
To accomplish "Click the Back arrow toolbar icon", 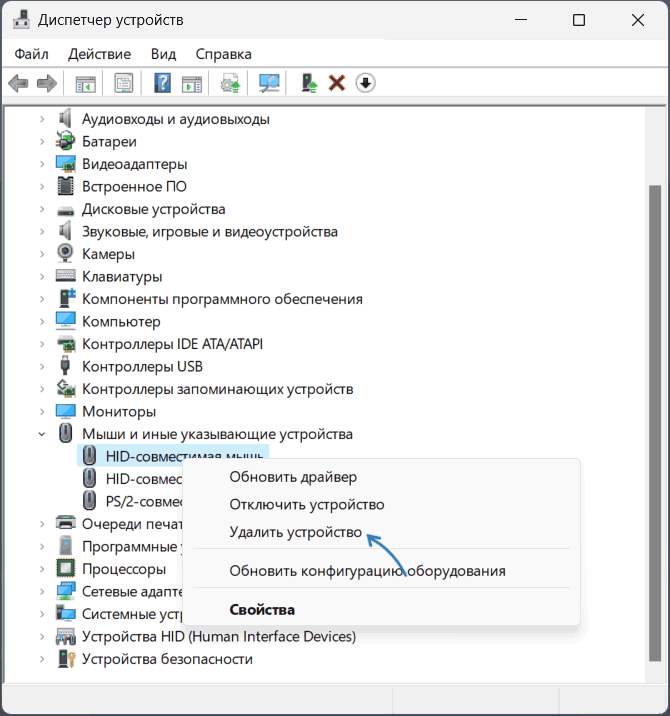I will pos(18,84).
